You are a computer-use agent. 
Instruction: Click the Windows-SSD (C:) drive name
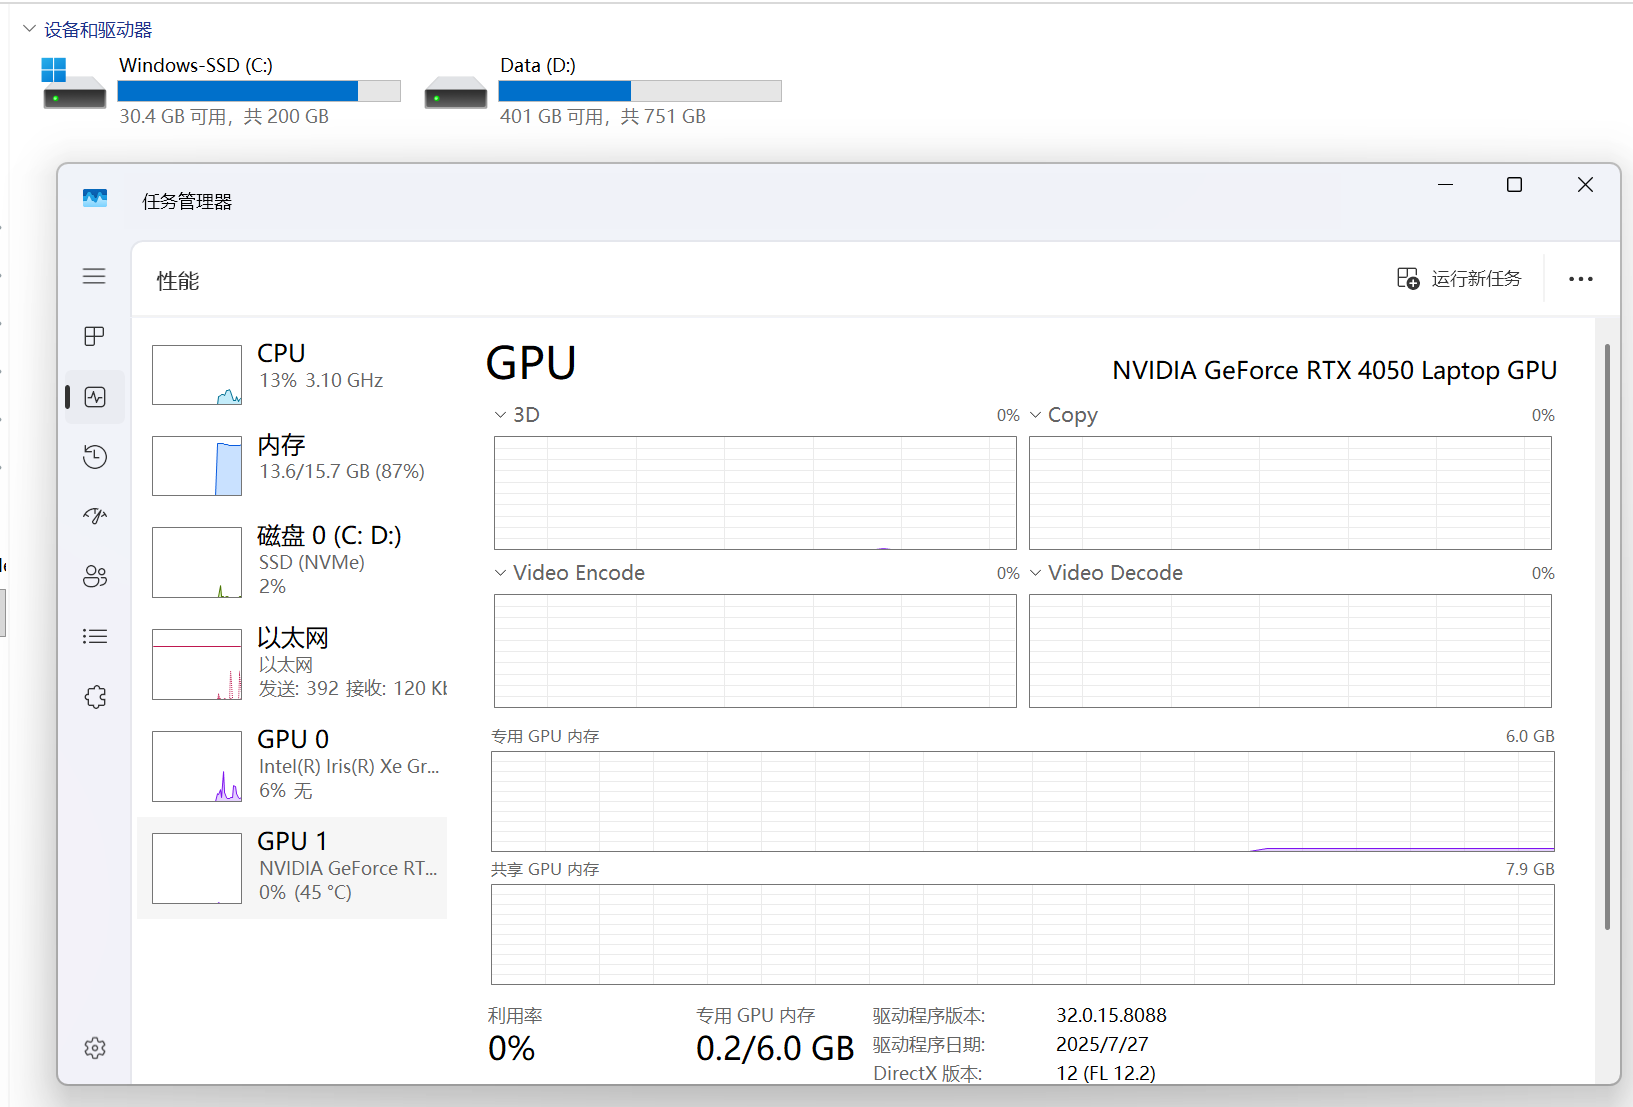[x=196, y=65]
